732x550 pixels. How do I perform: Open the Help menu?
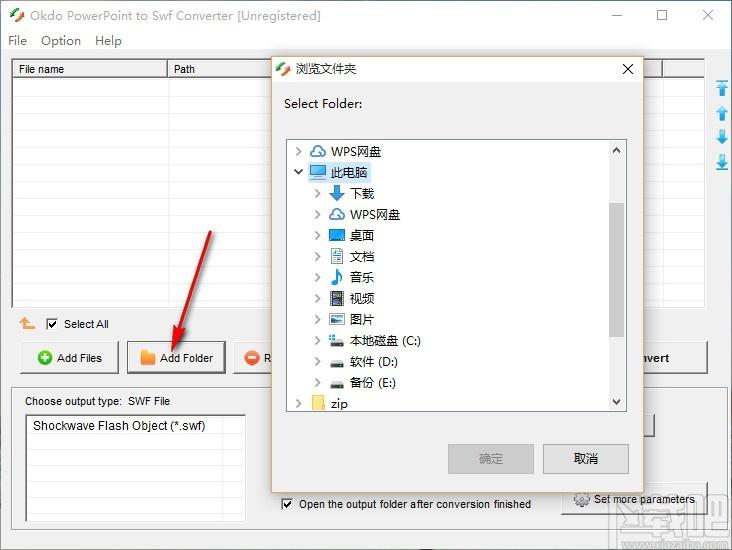pos(108,41)
